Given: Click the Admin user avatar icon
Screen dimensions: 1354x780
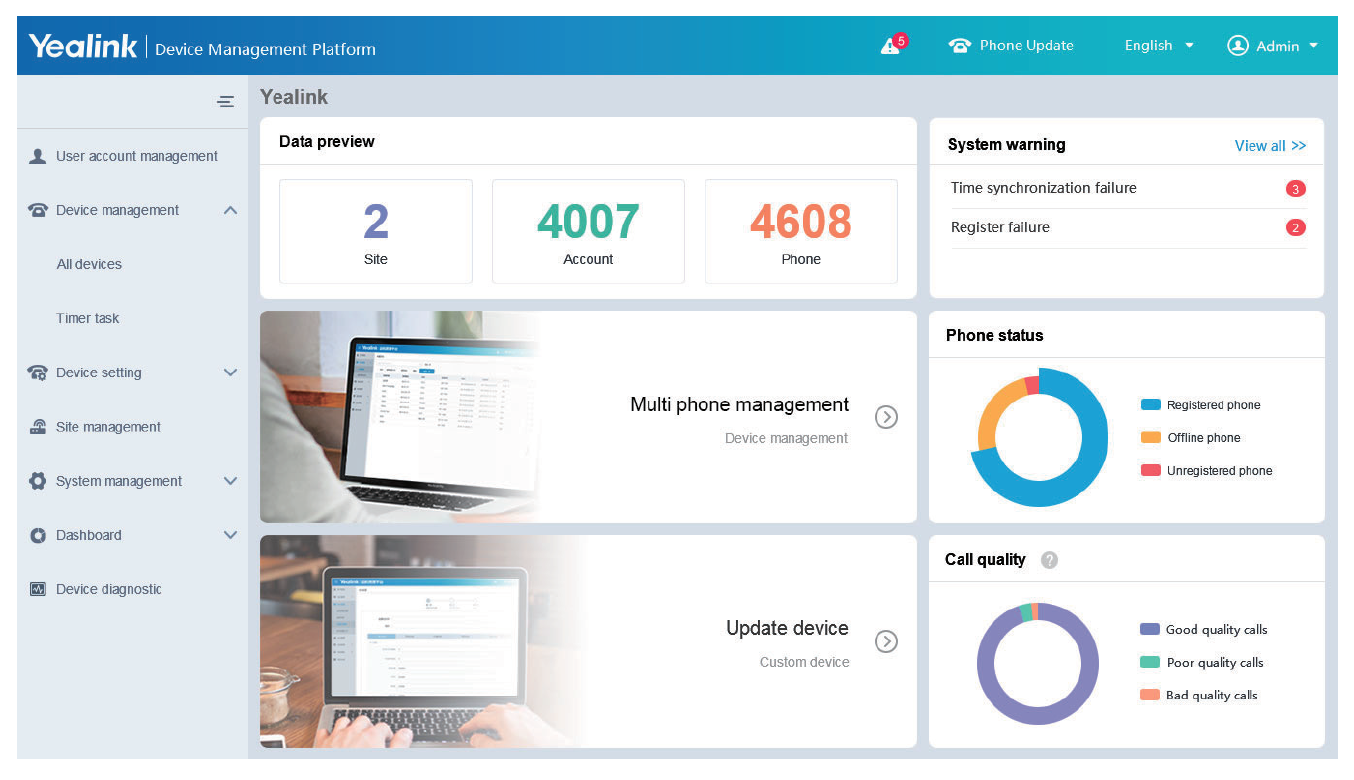Looking at the screenshot, I should [1238, 46].
